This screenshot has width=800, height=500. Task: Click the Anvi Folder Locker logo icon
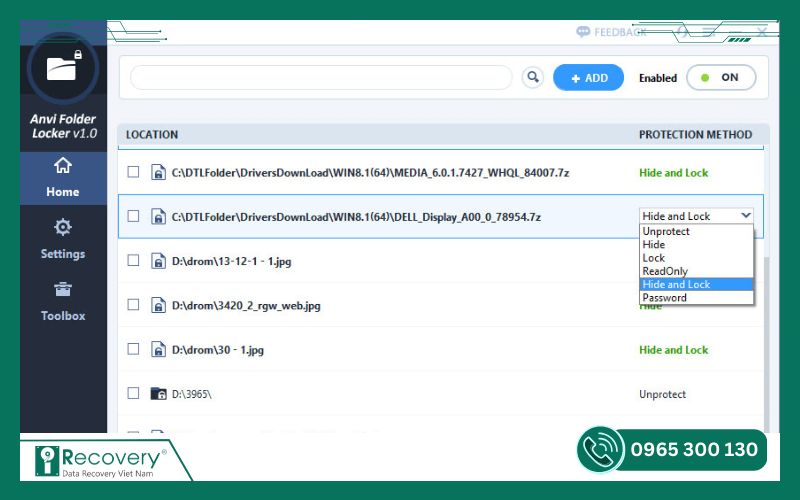click(x=63, y=67)
